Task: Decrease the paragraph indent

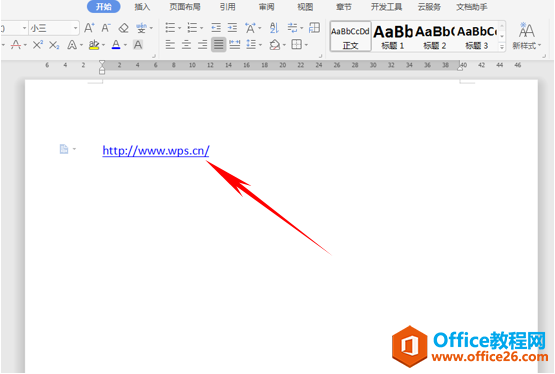Action: pyautogui.click(x=216, y=28)
